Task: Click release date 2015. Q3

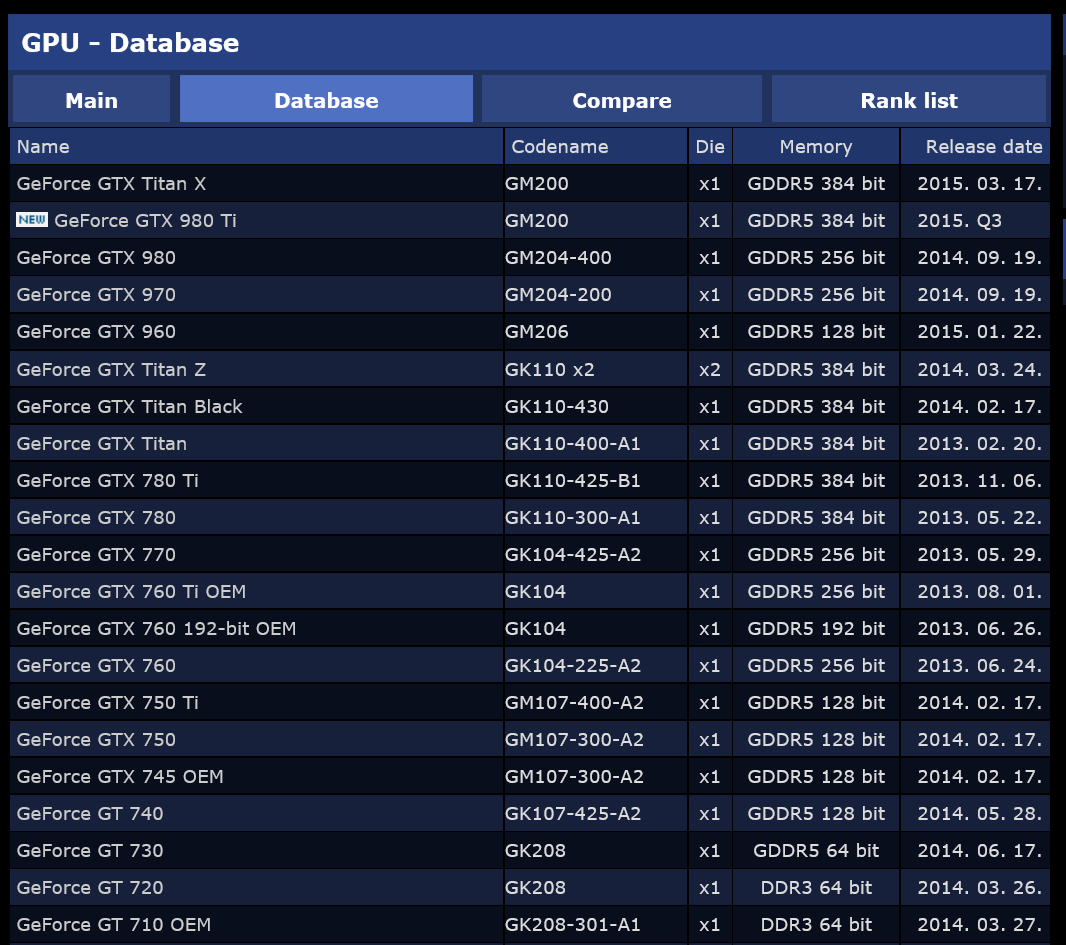Action: 959,221
